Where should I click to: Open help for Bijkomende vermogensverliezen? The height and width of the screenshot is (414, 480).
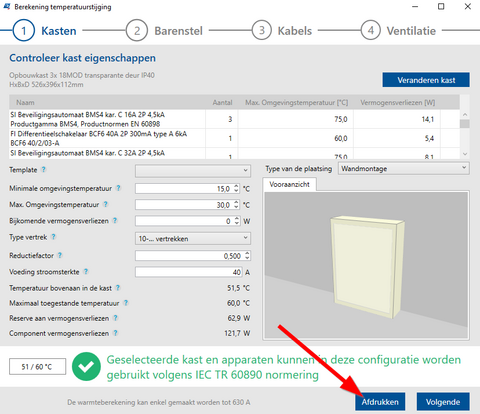[x=115, y=221]
